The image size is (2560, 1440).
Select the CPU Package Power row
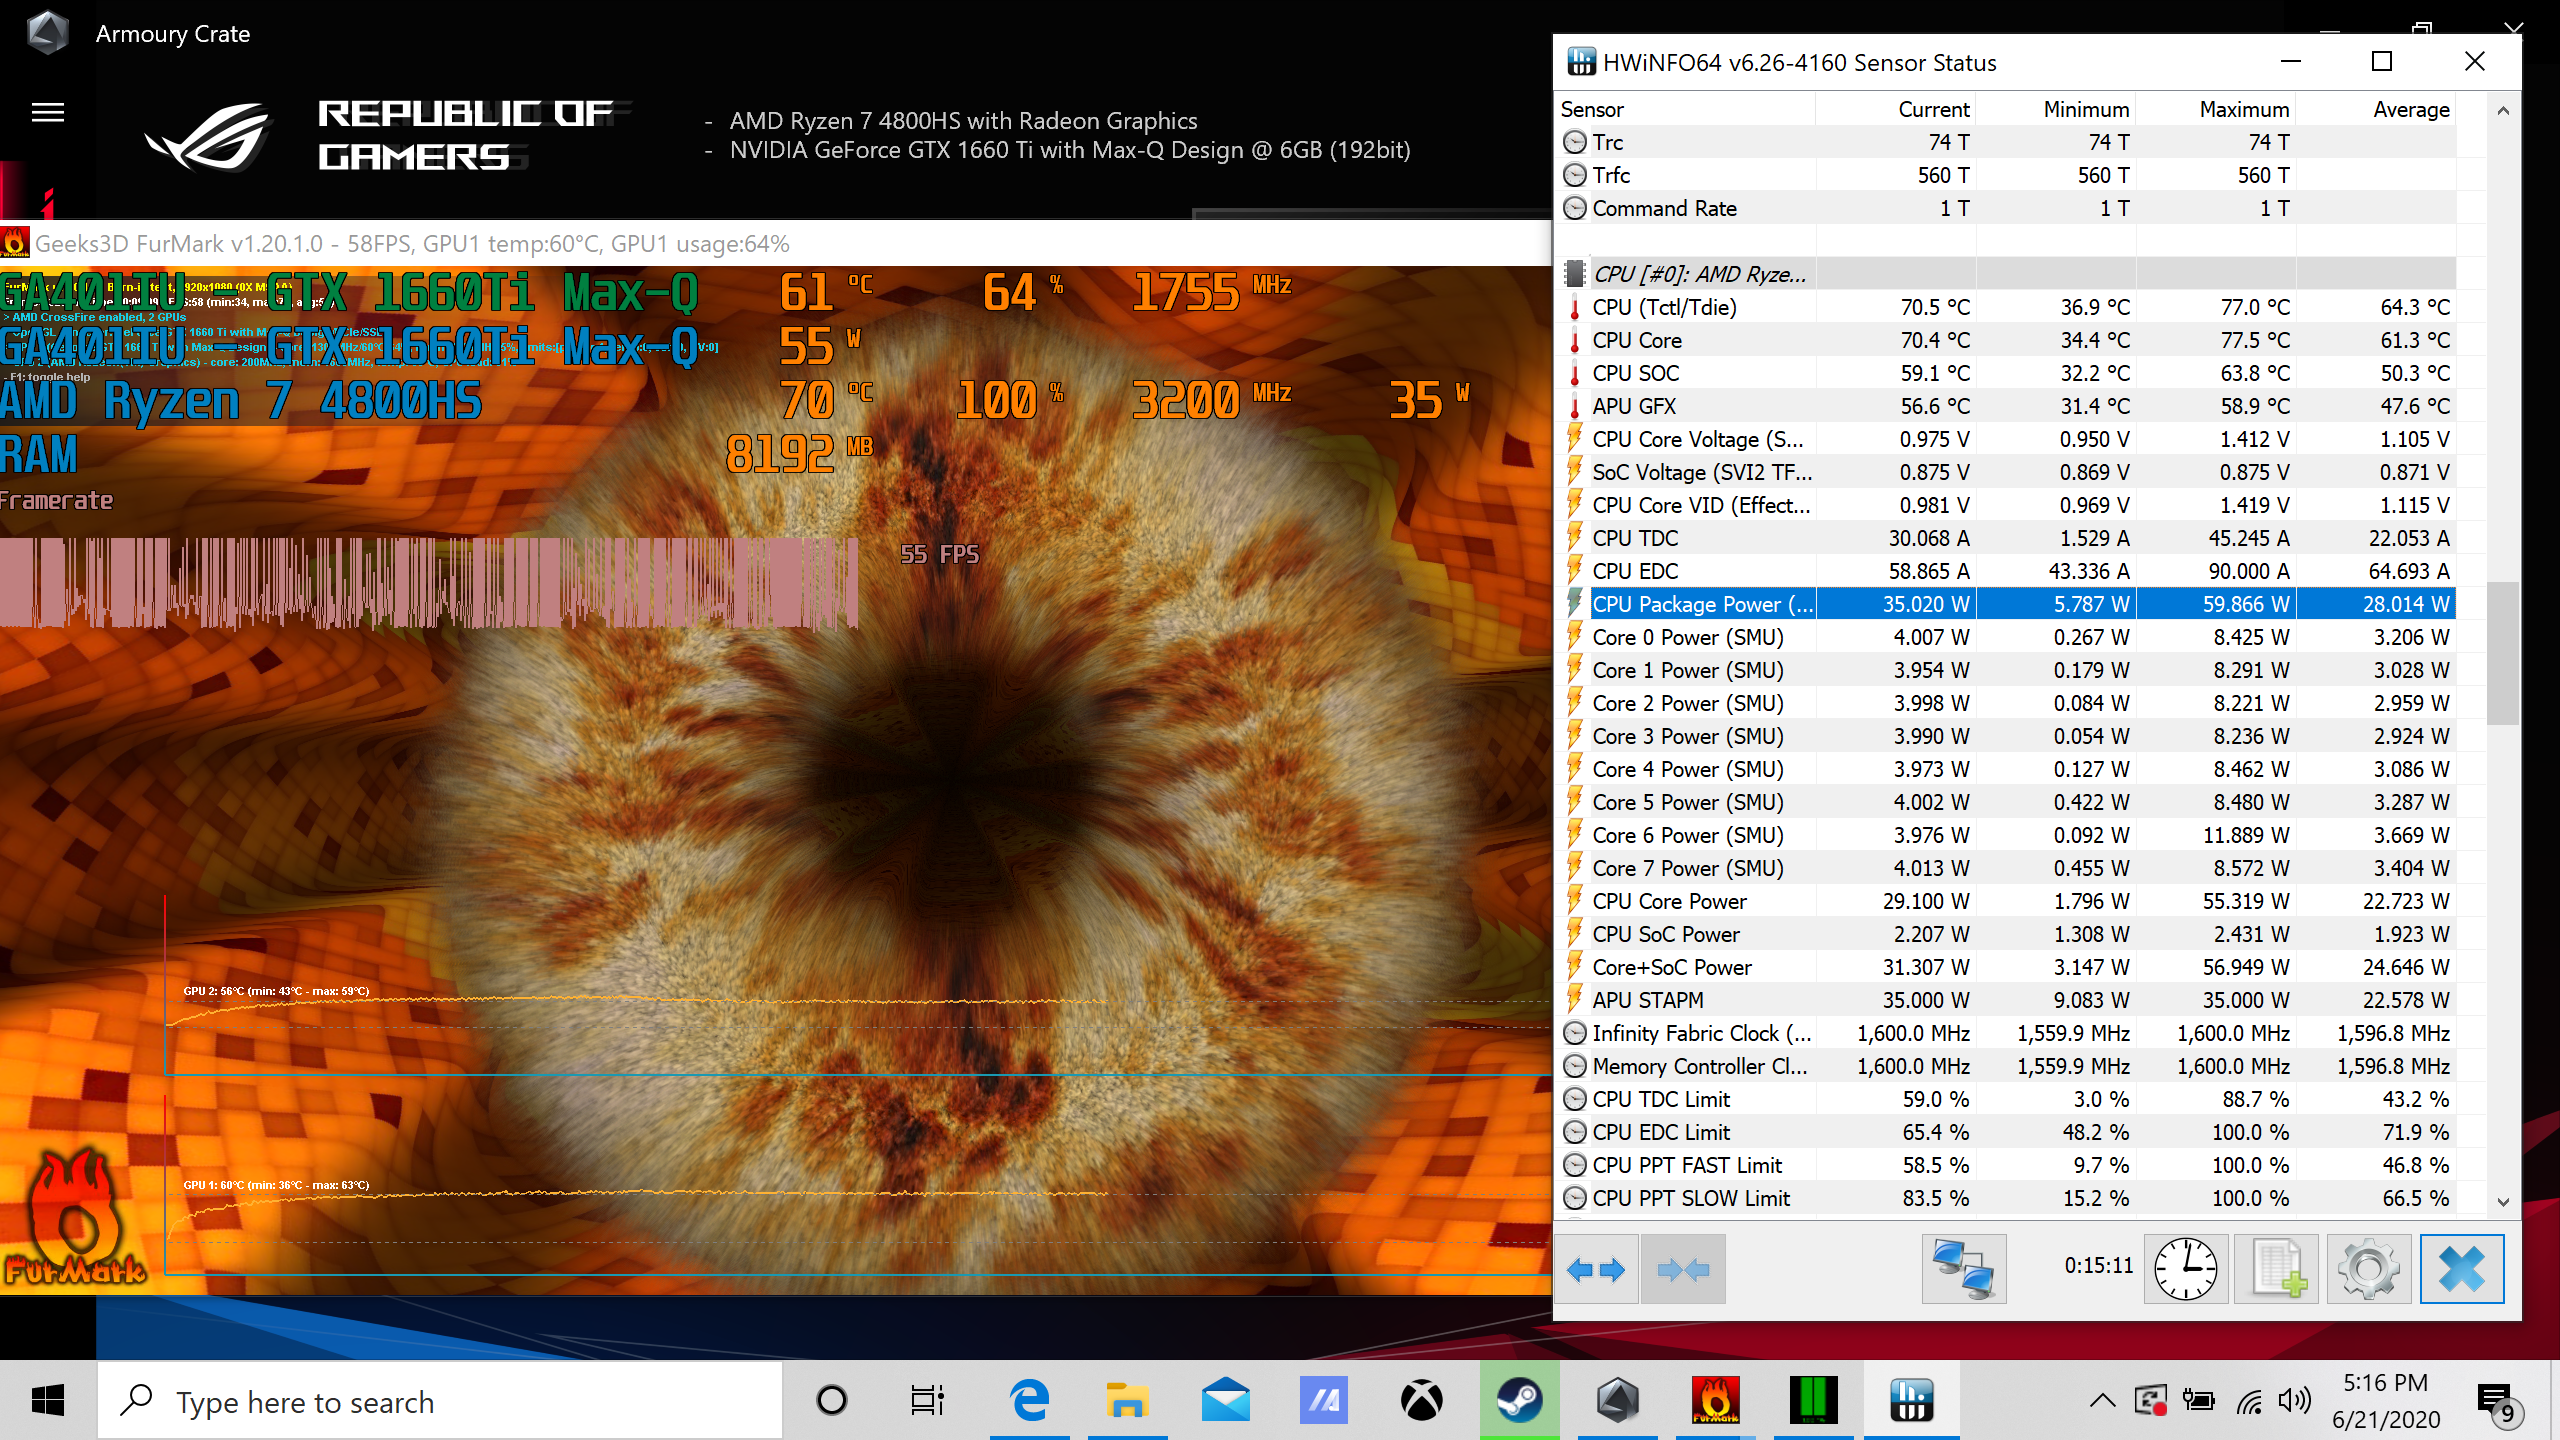click(x=2006, y=604)
